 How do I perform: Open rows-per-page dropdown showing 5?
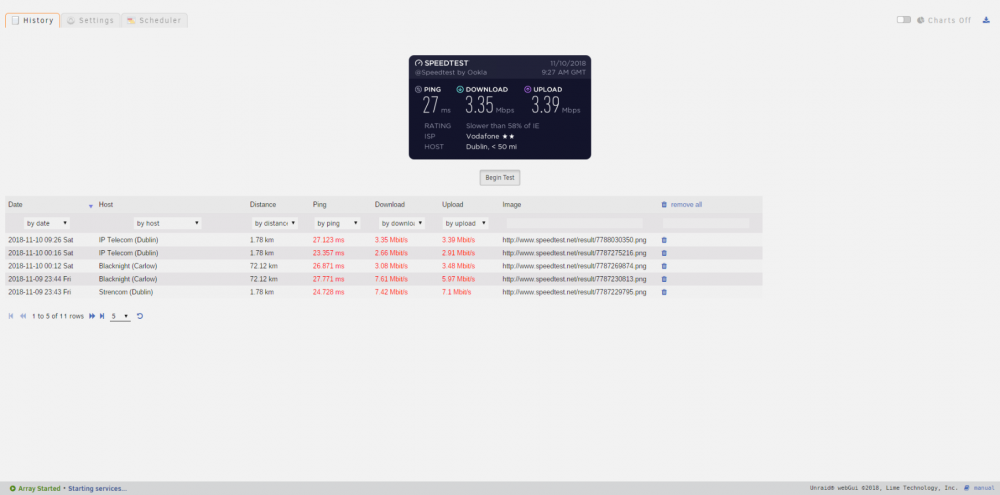pyautogui.click(x=120, y=316)
